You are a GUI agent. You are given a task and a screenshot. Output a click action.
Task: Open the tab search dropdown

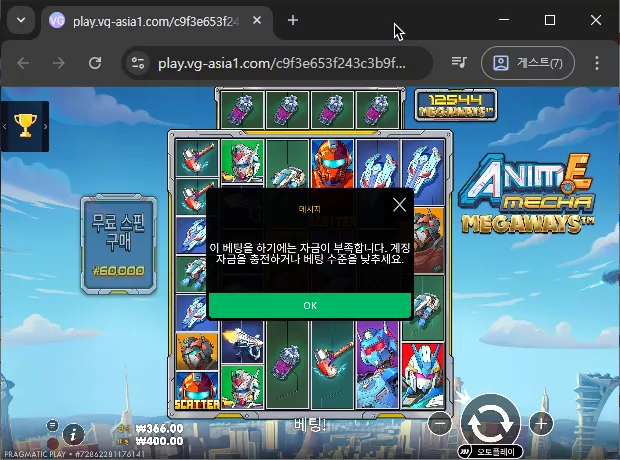[x=21, y=20]
